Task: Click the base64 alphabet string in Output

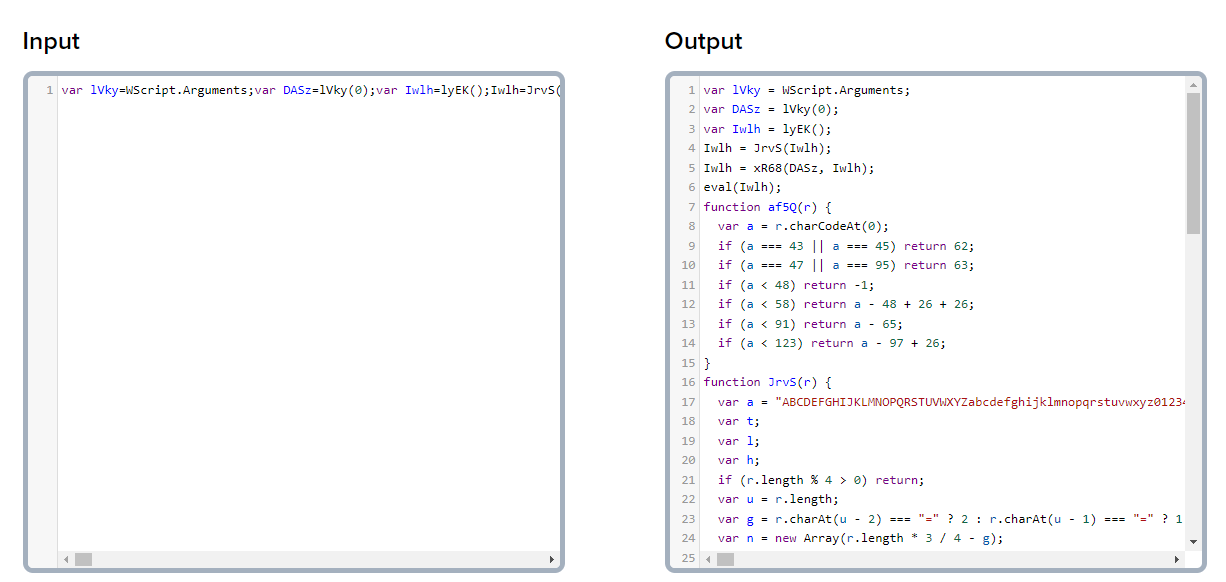Action: (980, 402)
